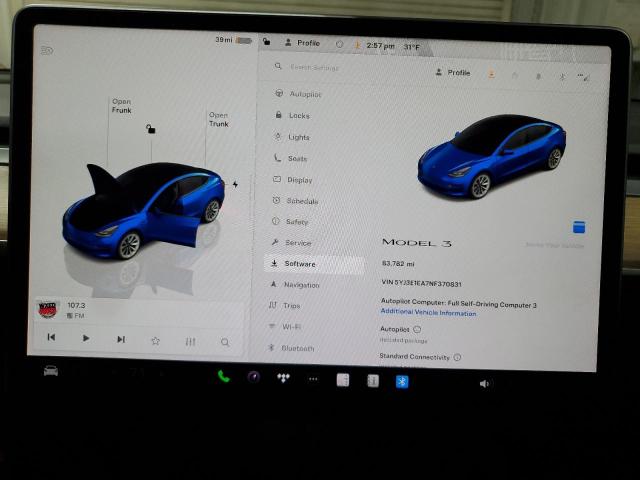Open the Tidal app

pos(283,378)
